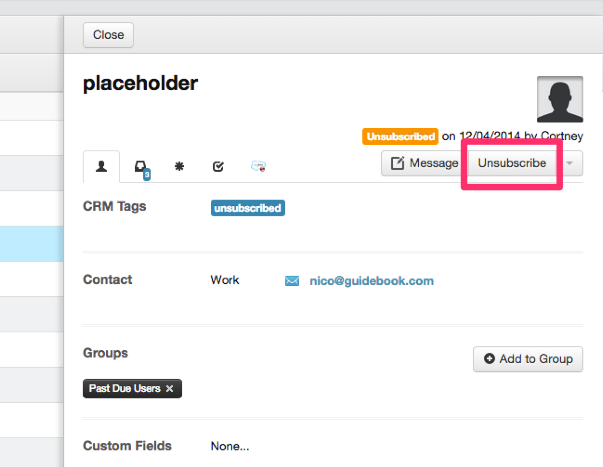The image size is (603, 467).
Task: Click the Past Due Users group label
Action: [124, 388]
